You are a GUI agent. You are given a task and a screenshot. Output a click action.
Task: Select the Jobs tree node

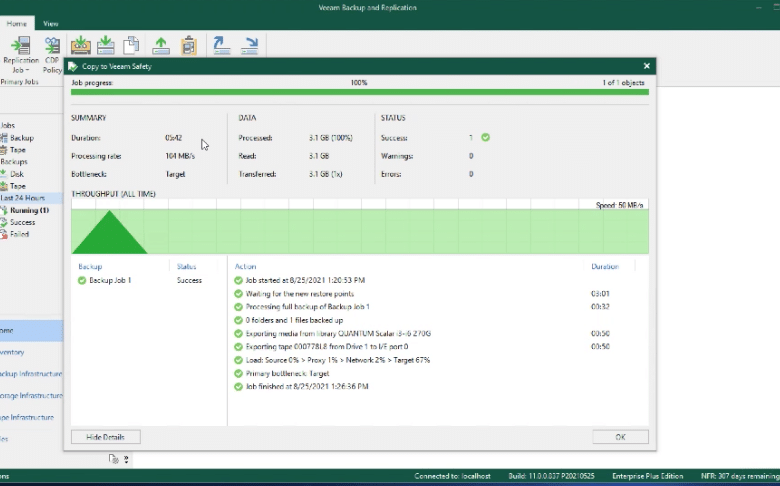[x=7, y=125]
